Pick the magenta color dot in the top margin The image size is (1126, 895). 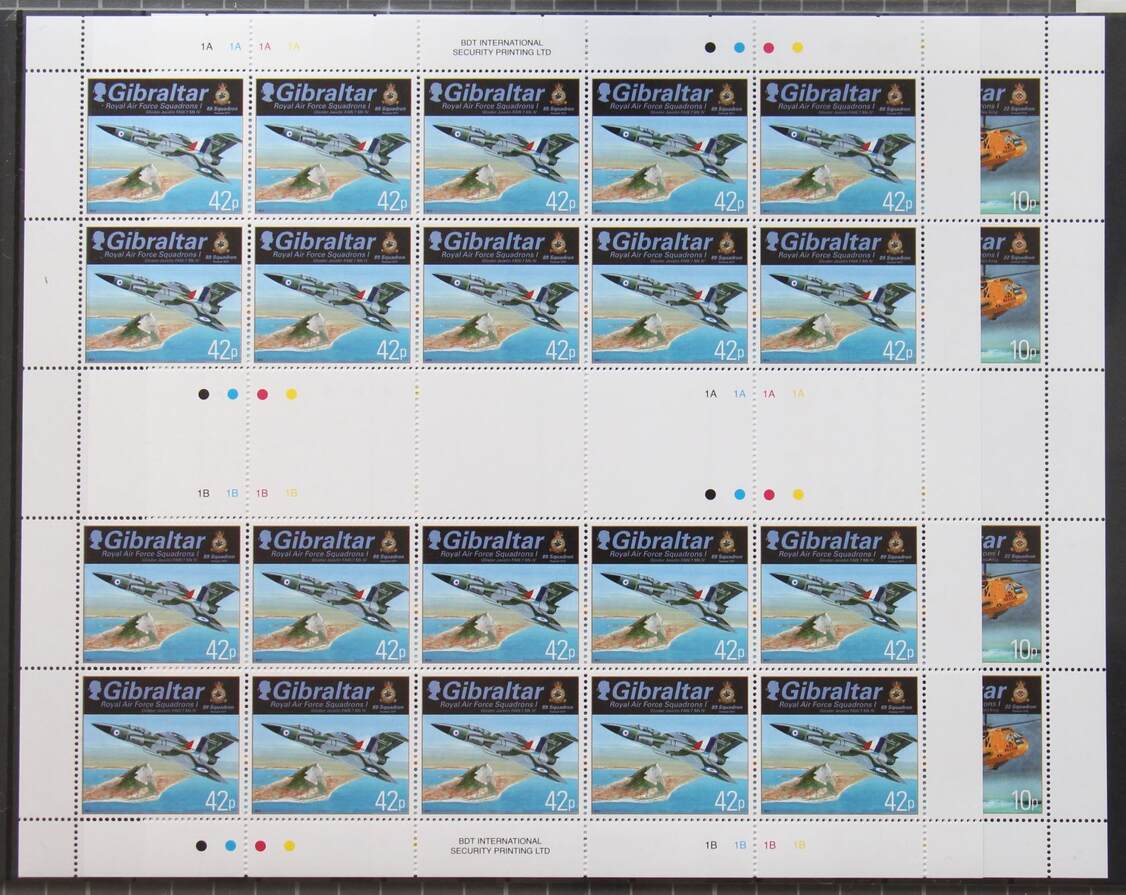pos(768,47)
